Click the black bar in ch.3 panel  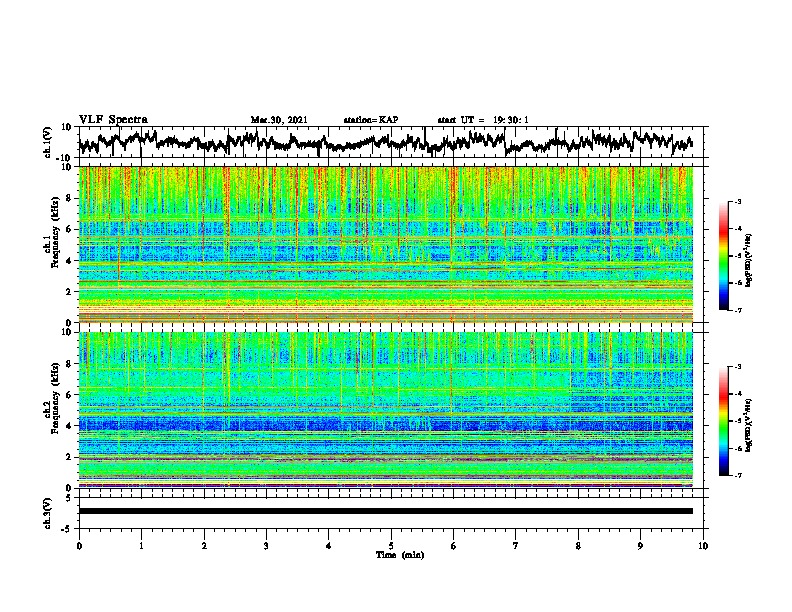tap(385, 511)
